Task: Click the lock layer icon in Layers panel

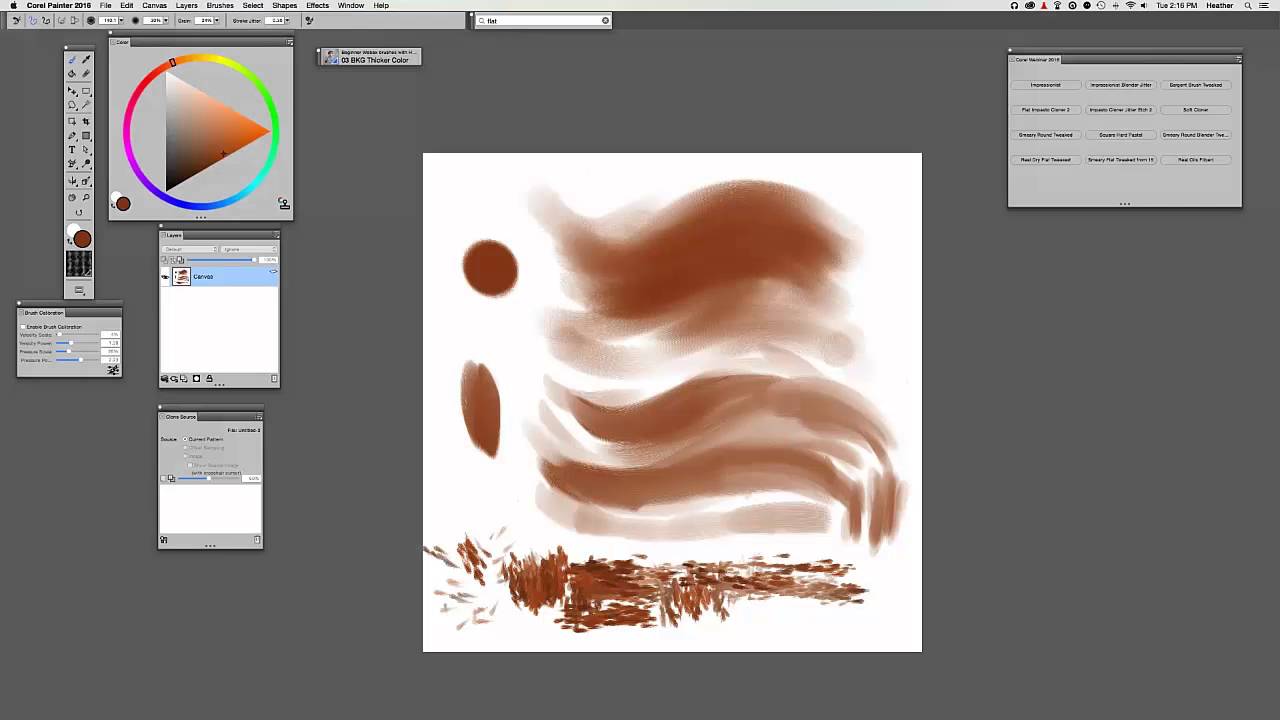Action: 209,379
